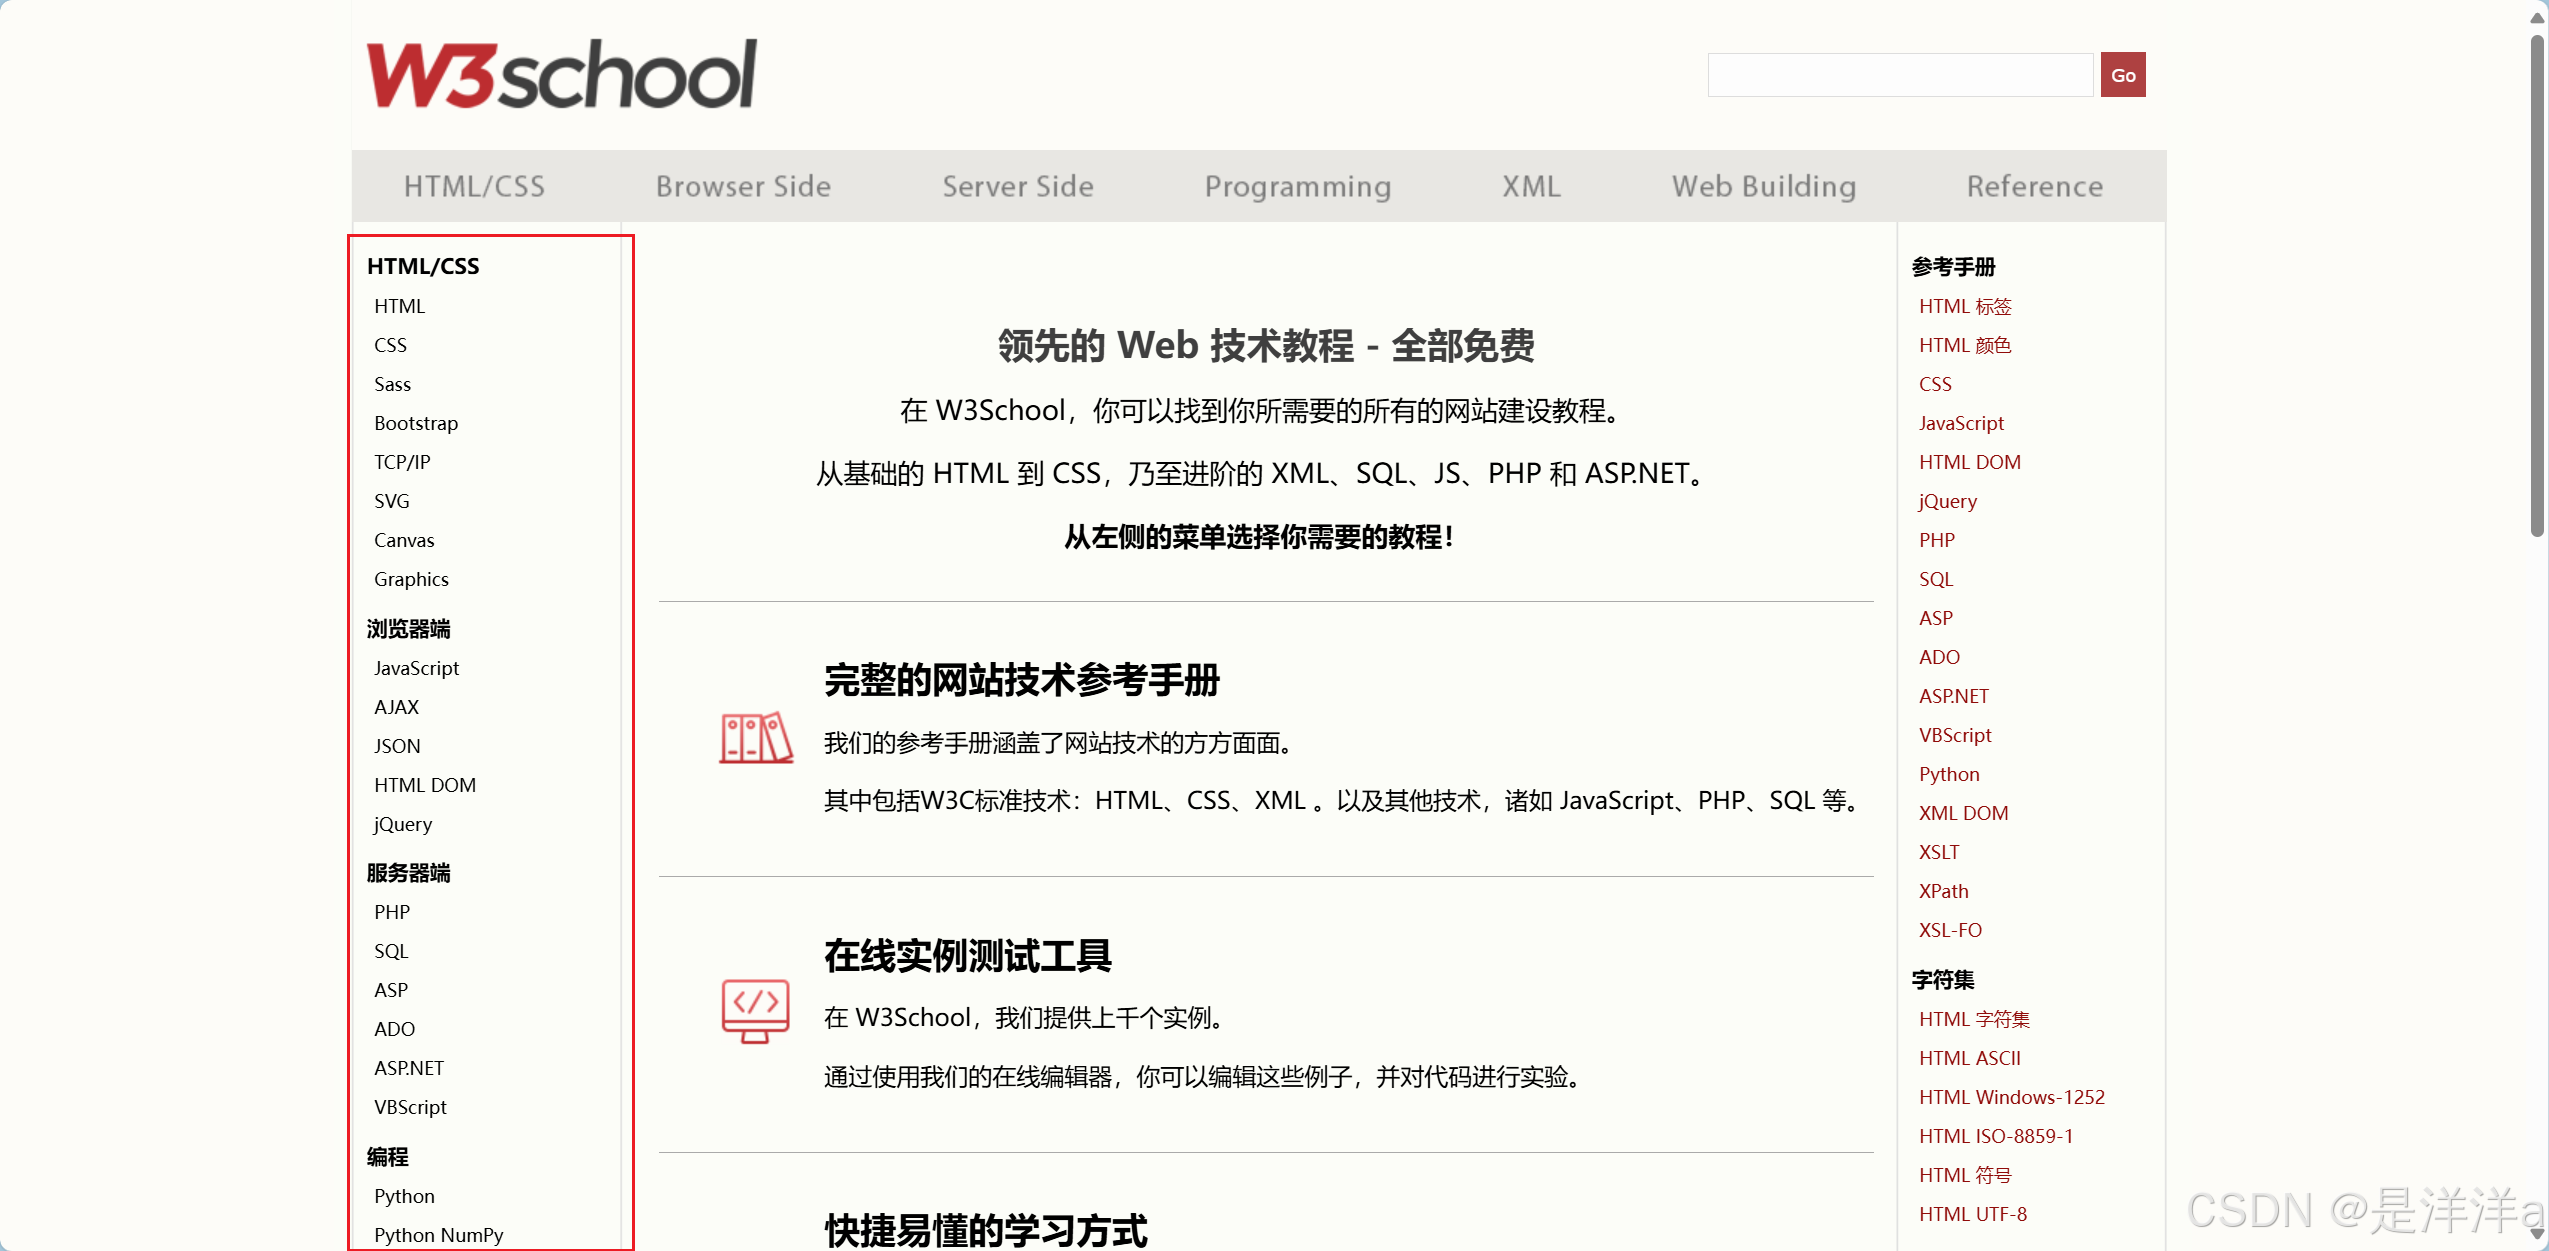This screenshot has height=1251, width=2549.
Task: Open the HTML 标签 reference link
Action: 1965,306
